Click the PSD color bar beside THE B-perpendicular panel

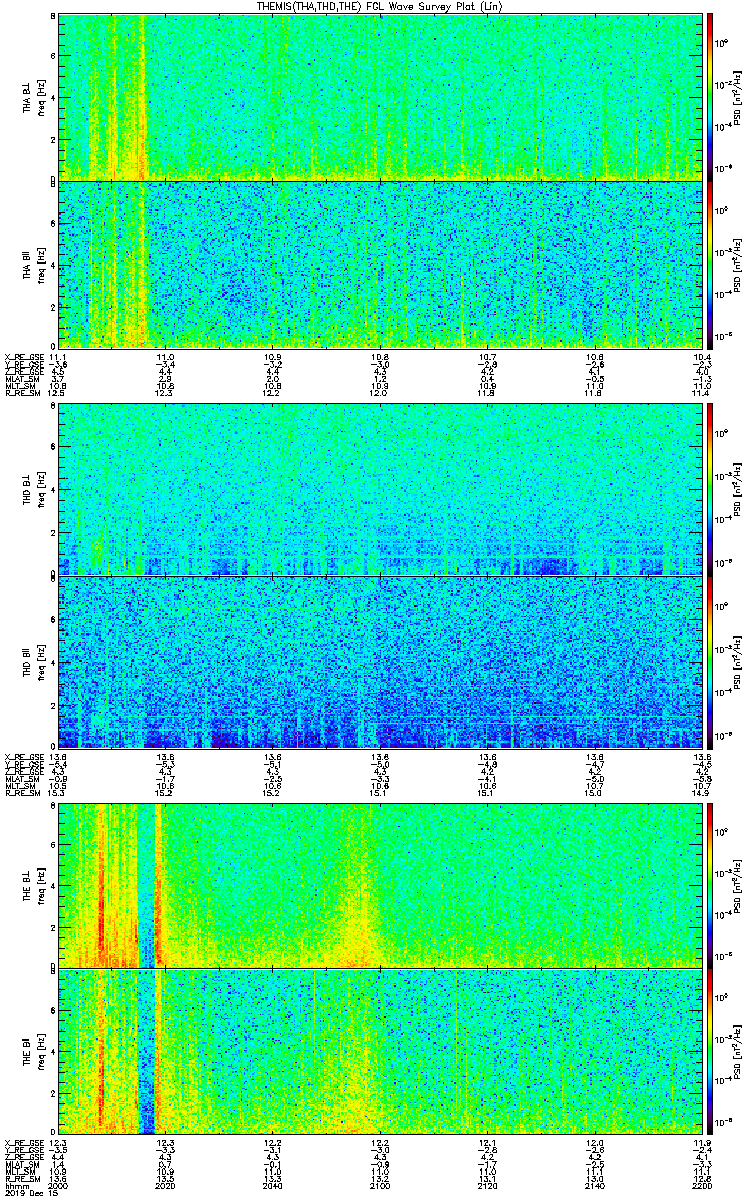tap(711, 884)
